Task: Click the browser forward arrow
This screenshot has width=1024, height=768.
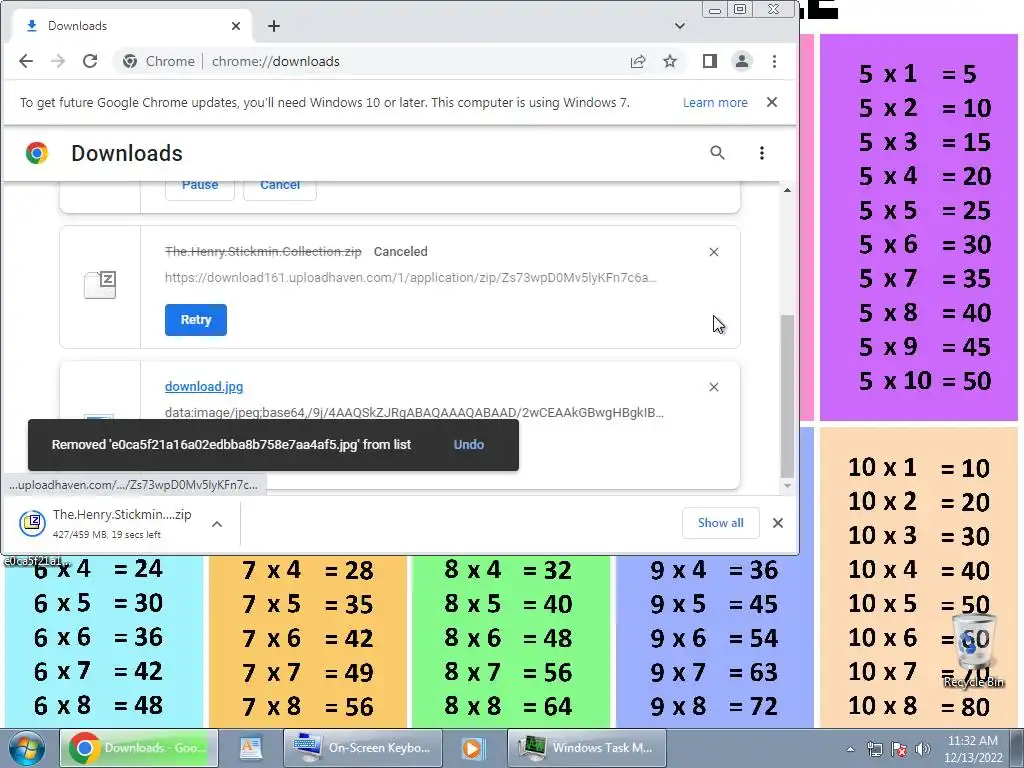Action: [58, 61]
